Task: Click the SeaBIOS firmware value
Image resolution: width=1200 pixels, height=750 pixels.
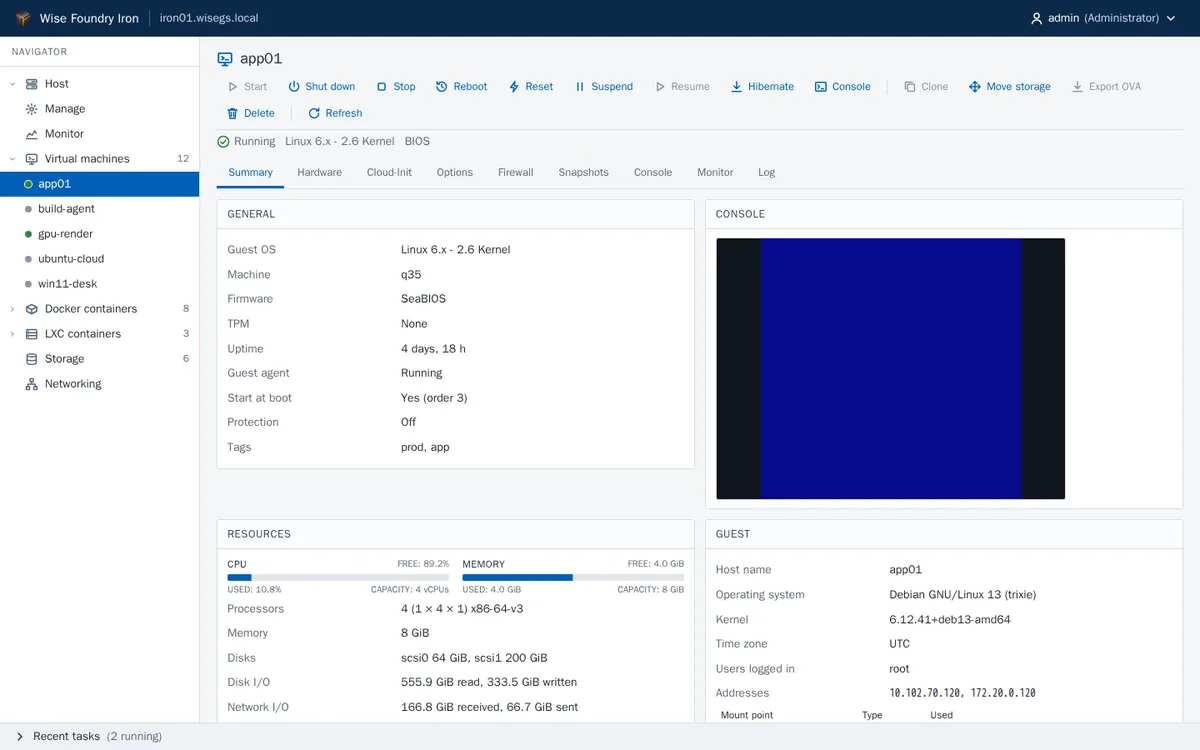Action: (x=423, y=299)
